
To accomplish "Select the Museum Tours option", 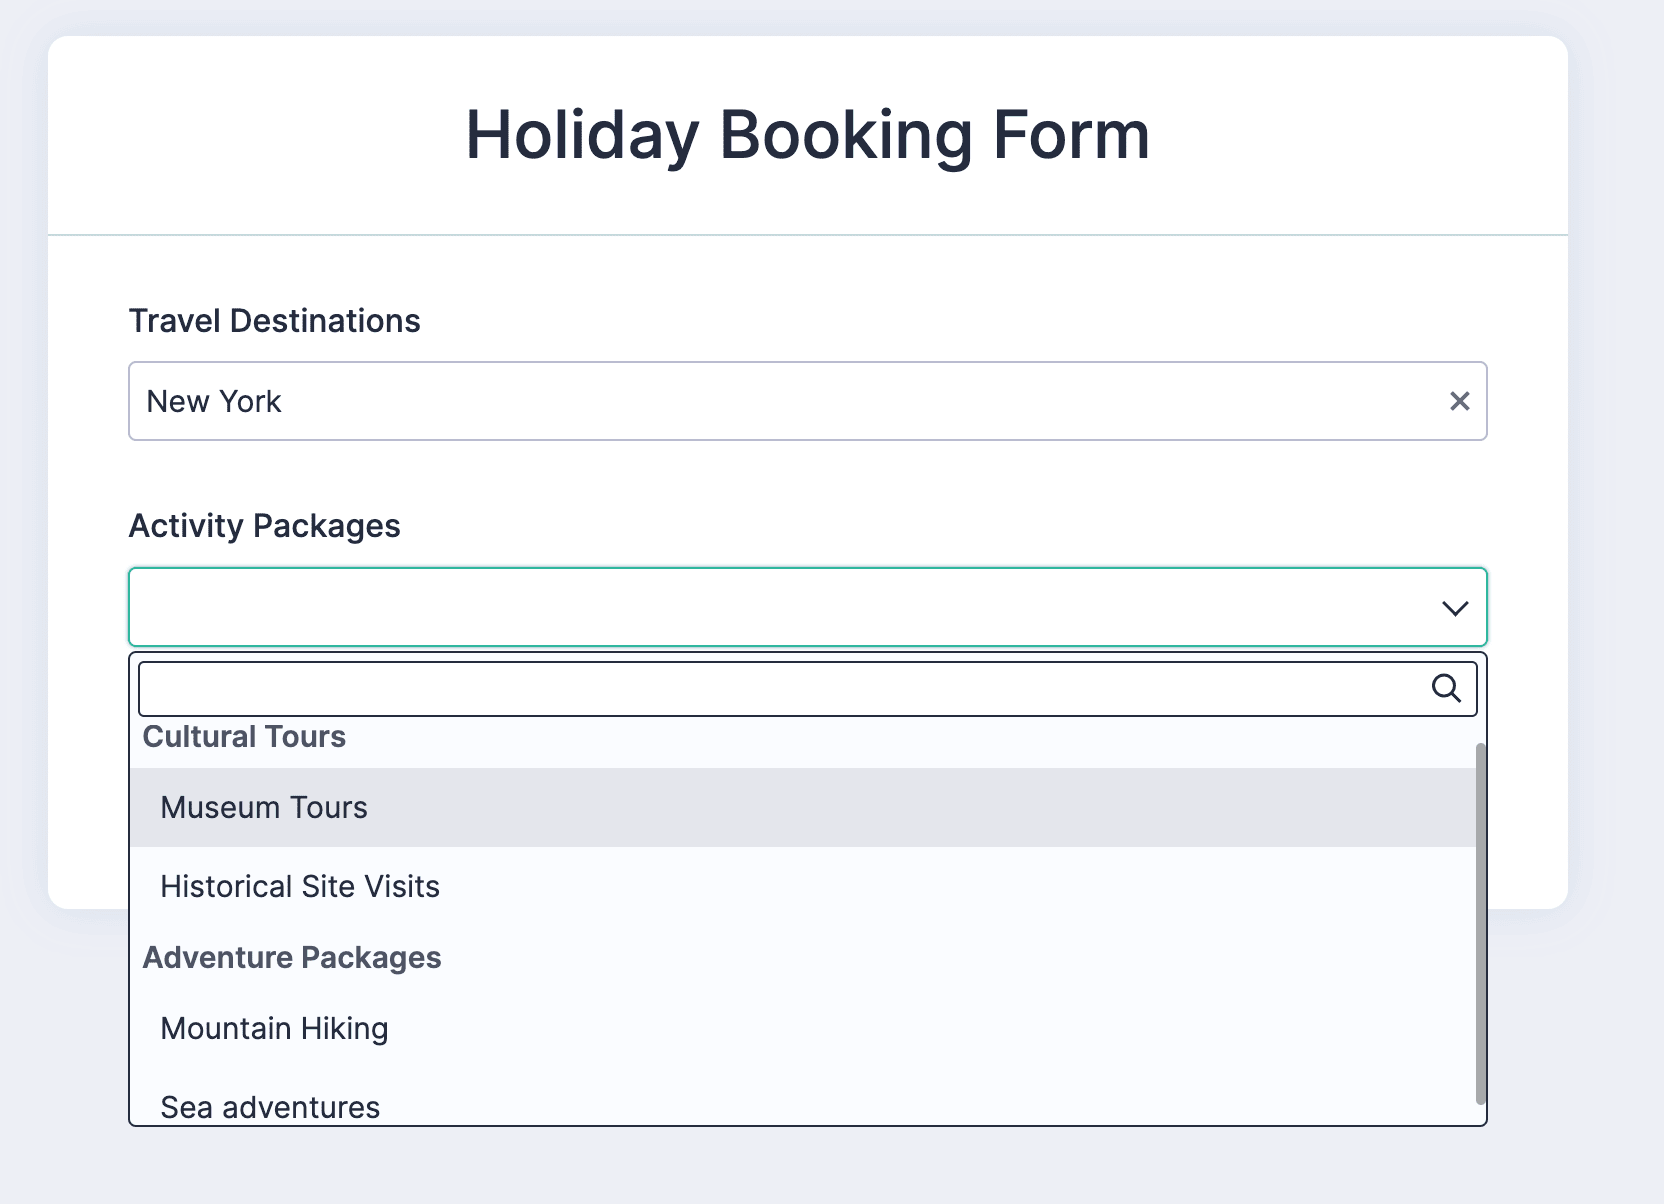I will coord(264,807).
